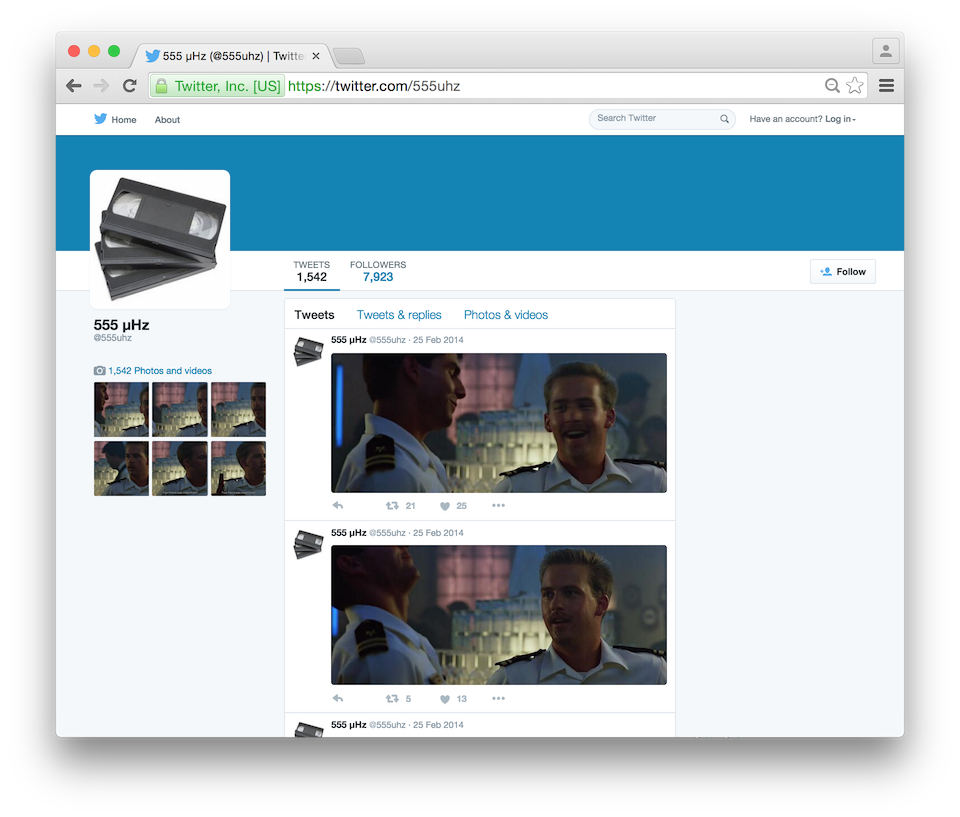View the 7,923 followers list
The height and width of the screenshot is (817, 960).
click(378, 272)
